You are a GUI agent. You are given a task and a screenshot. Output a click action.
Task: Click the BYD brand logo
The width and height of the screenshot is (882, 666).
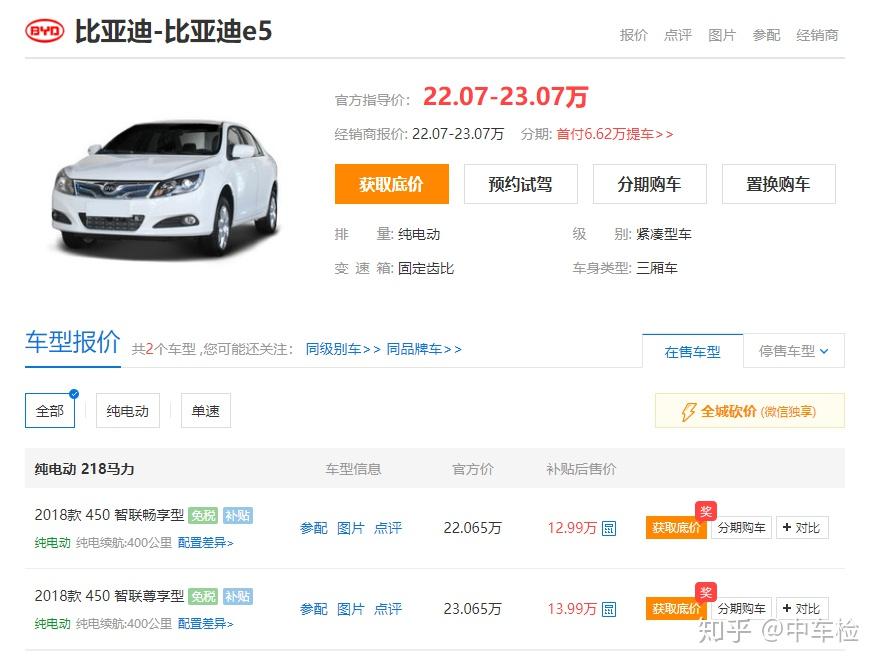click(45, 31)
